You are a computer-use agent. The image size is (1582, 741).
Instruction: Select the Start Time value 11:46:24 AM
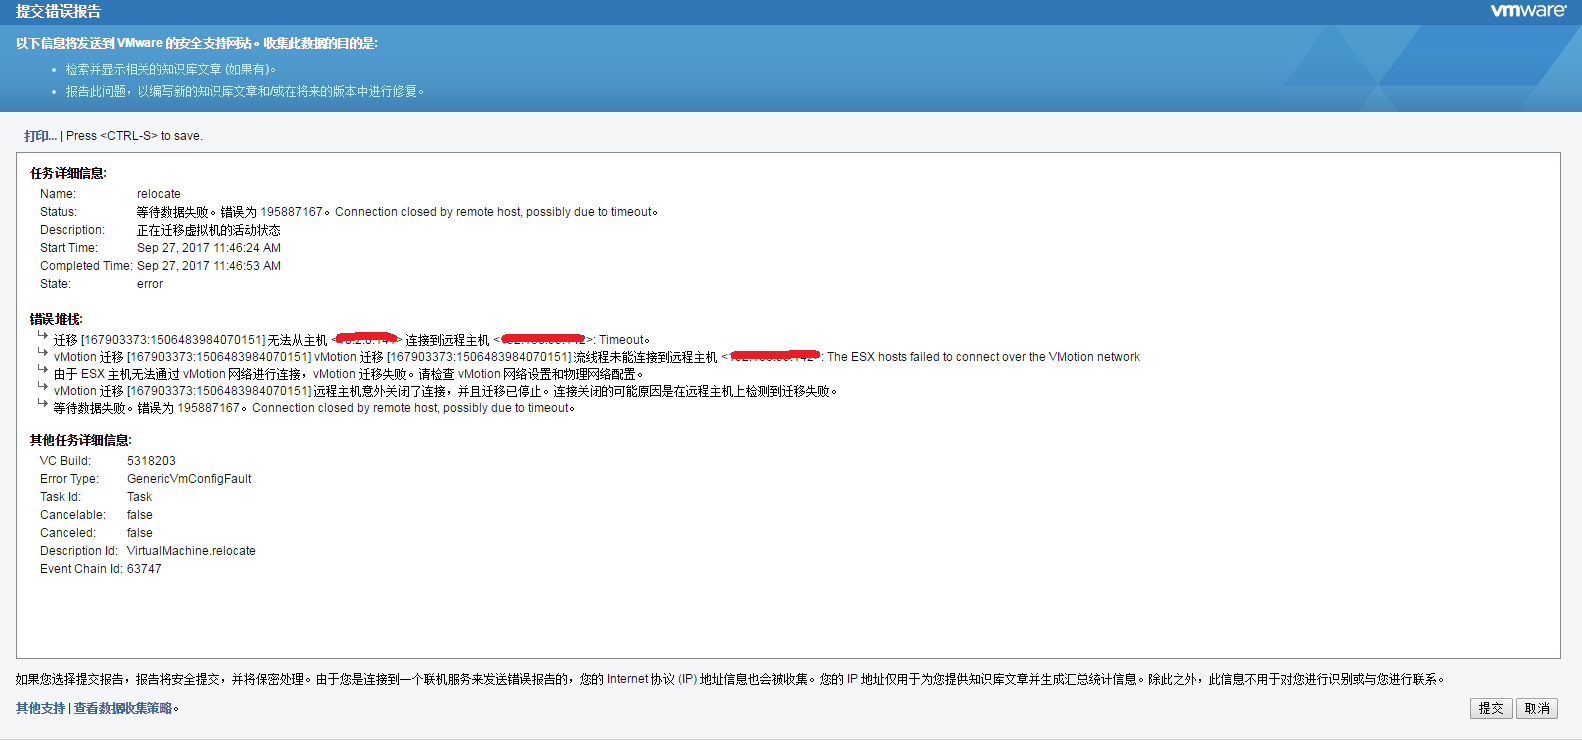(209, 248)
